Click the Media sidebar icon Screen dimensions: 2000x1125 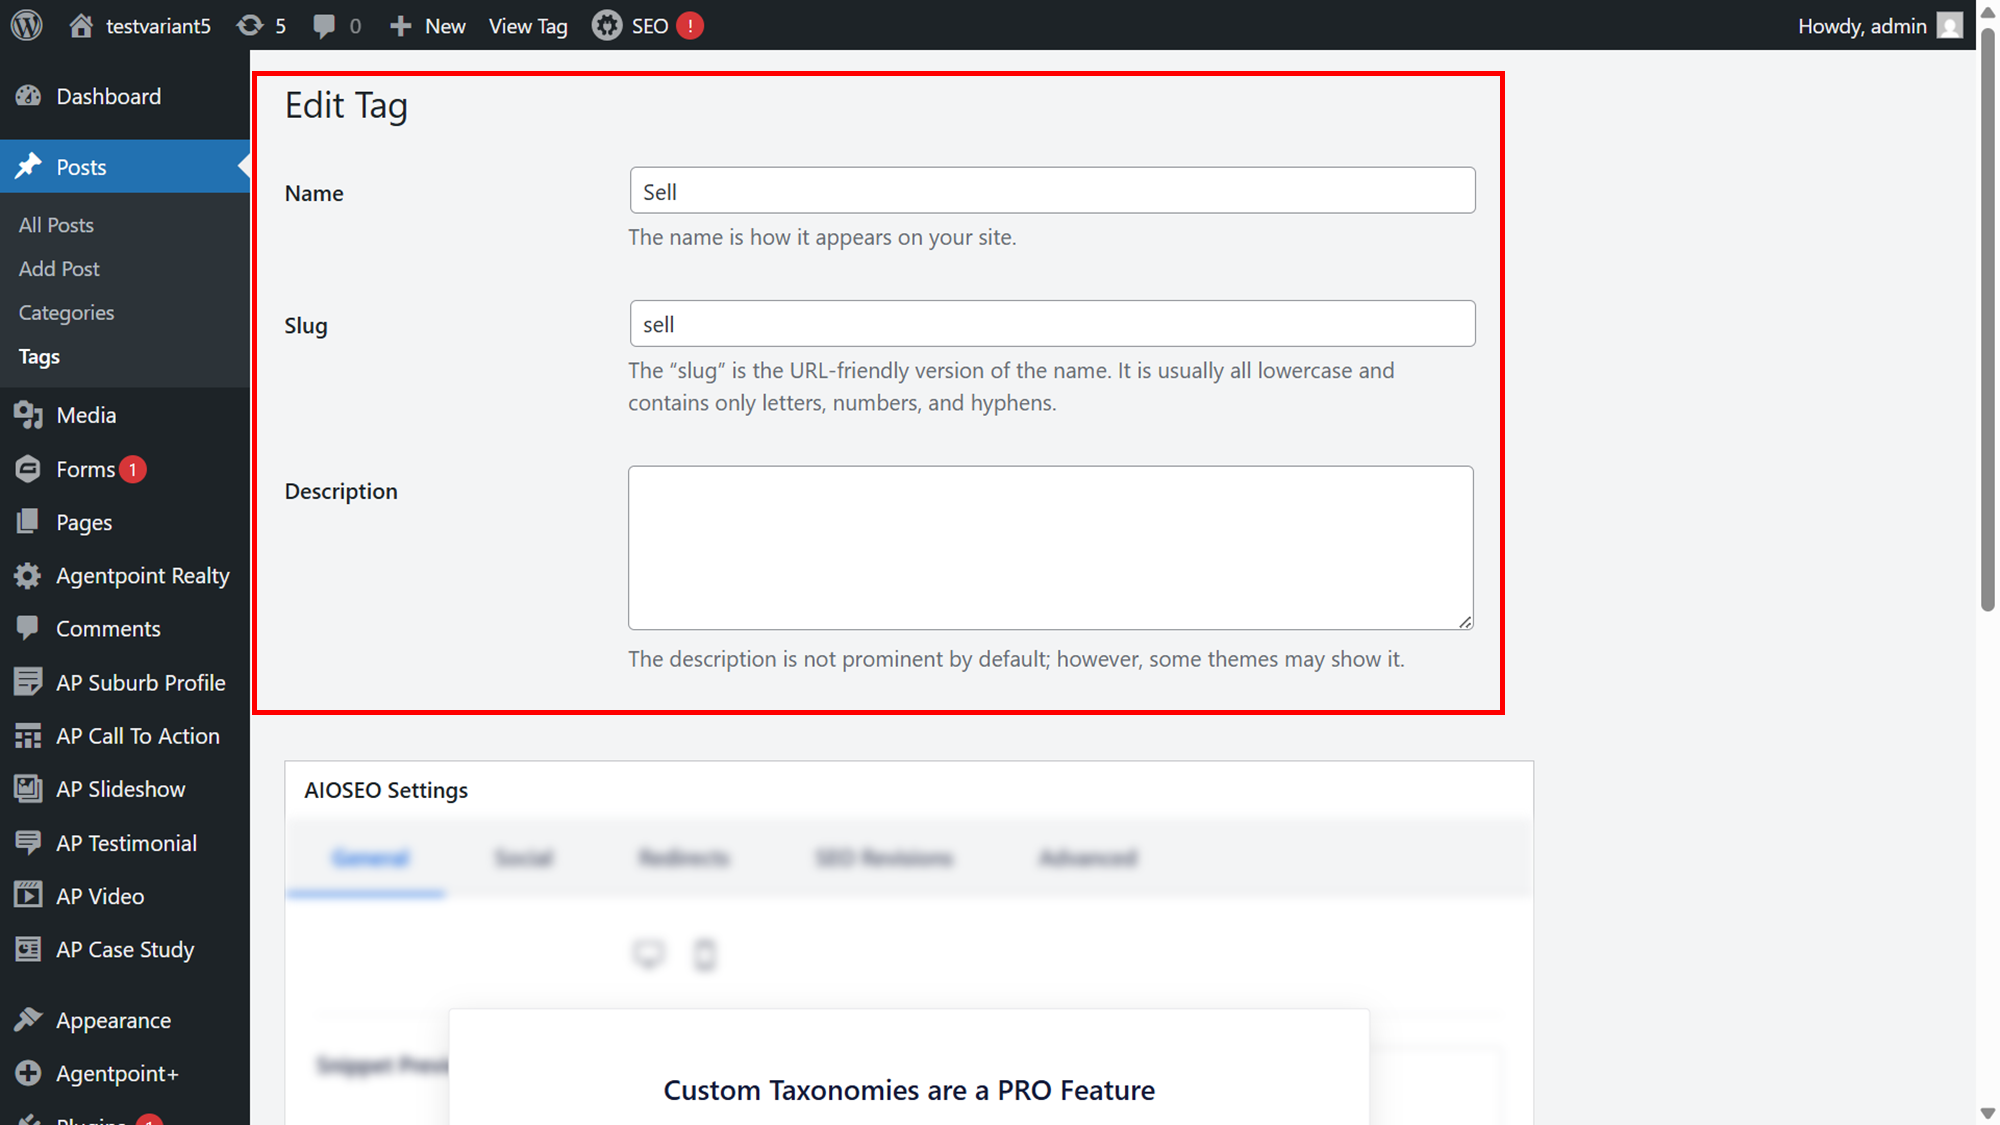pos(28,415)
